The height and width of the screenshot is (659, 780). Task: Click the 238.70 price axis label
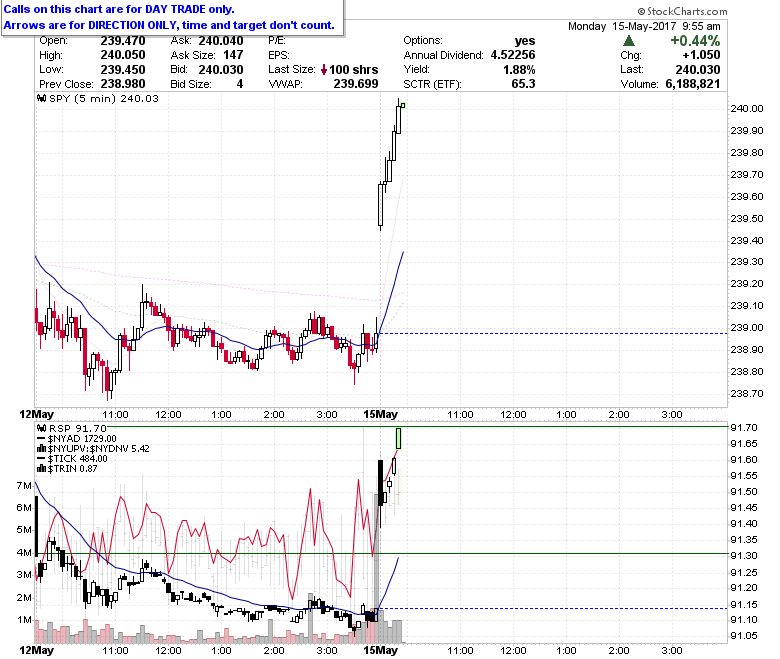click(746, 394)
